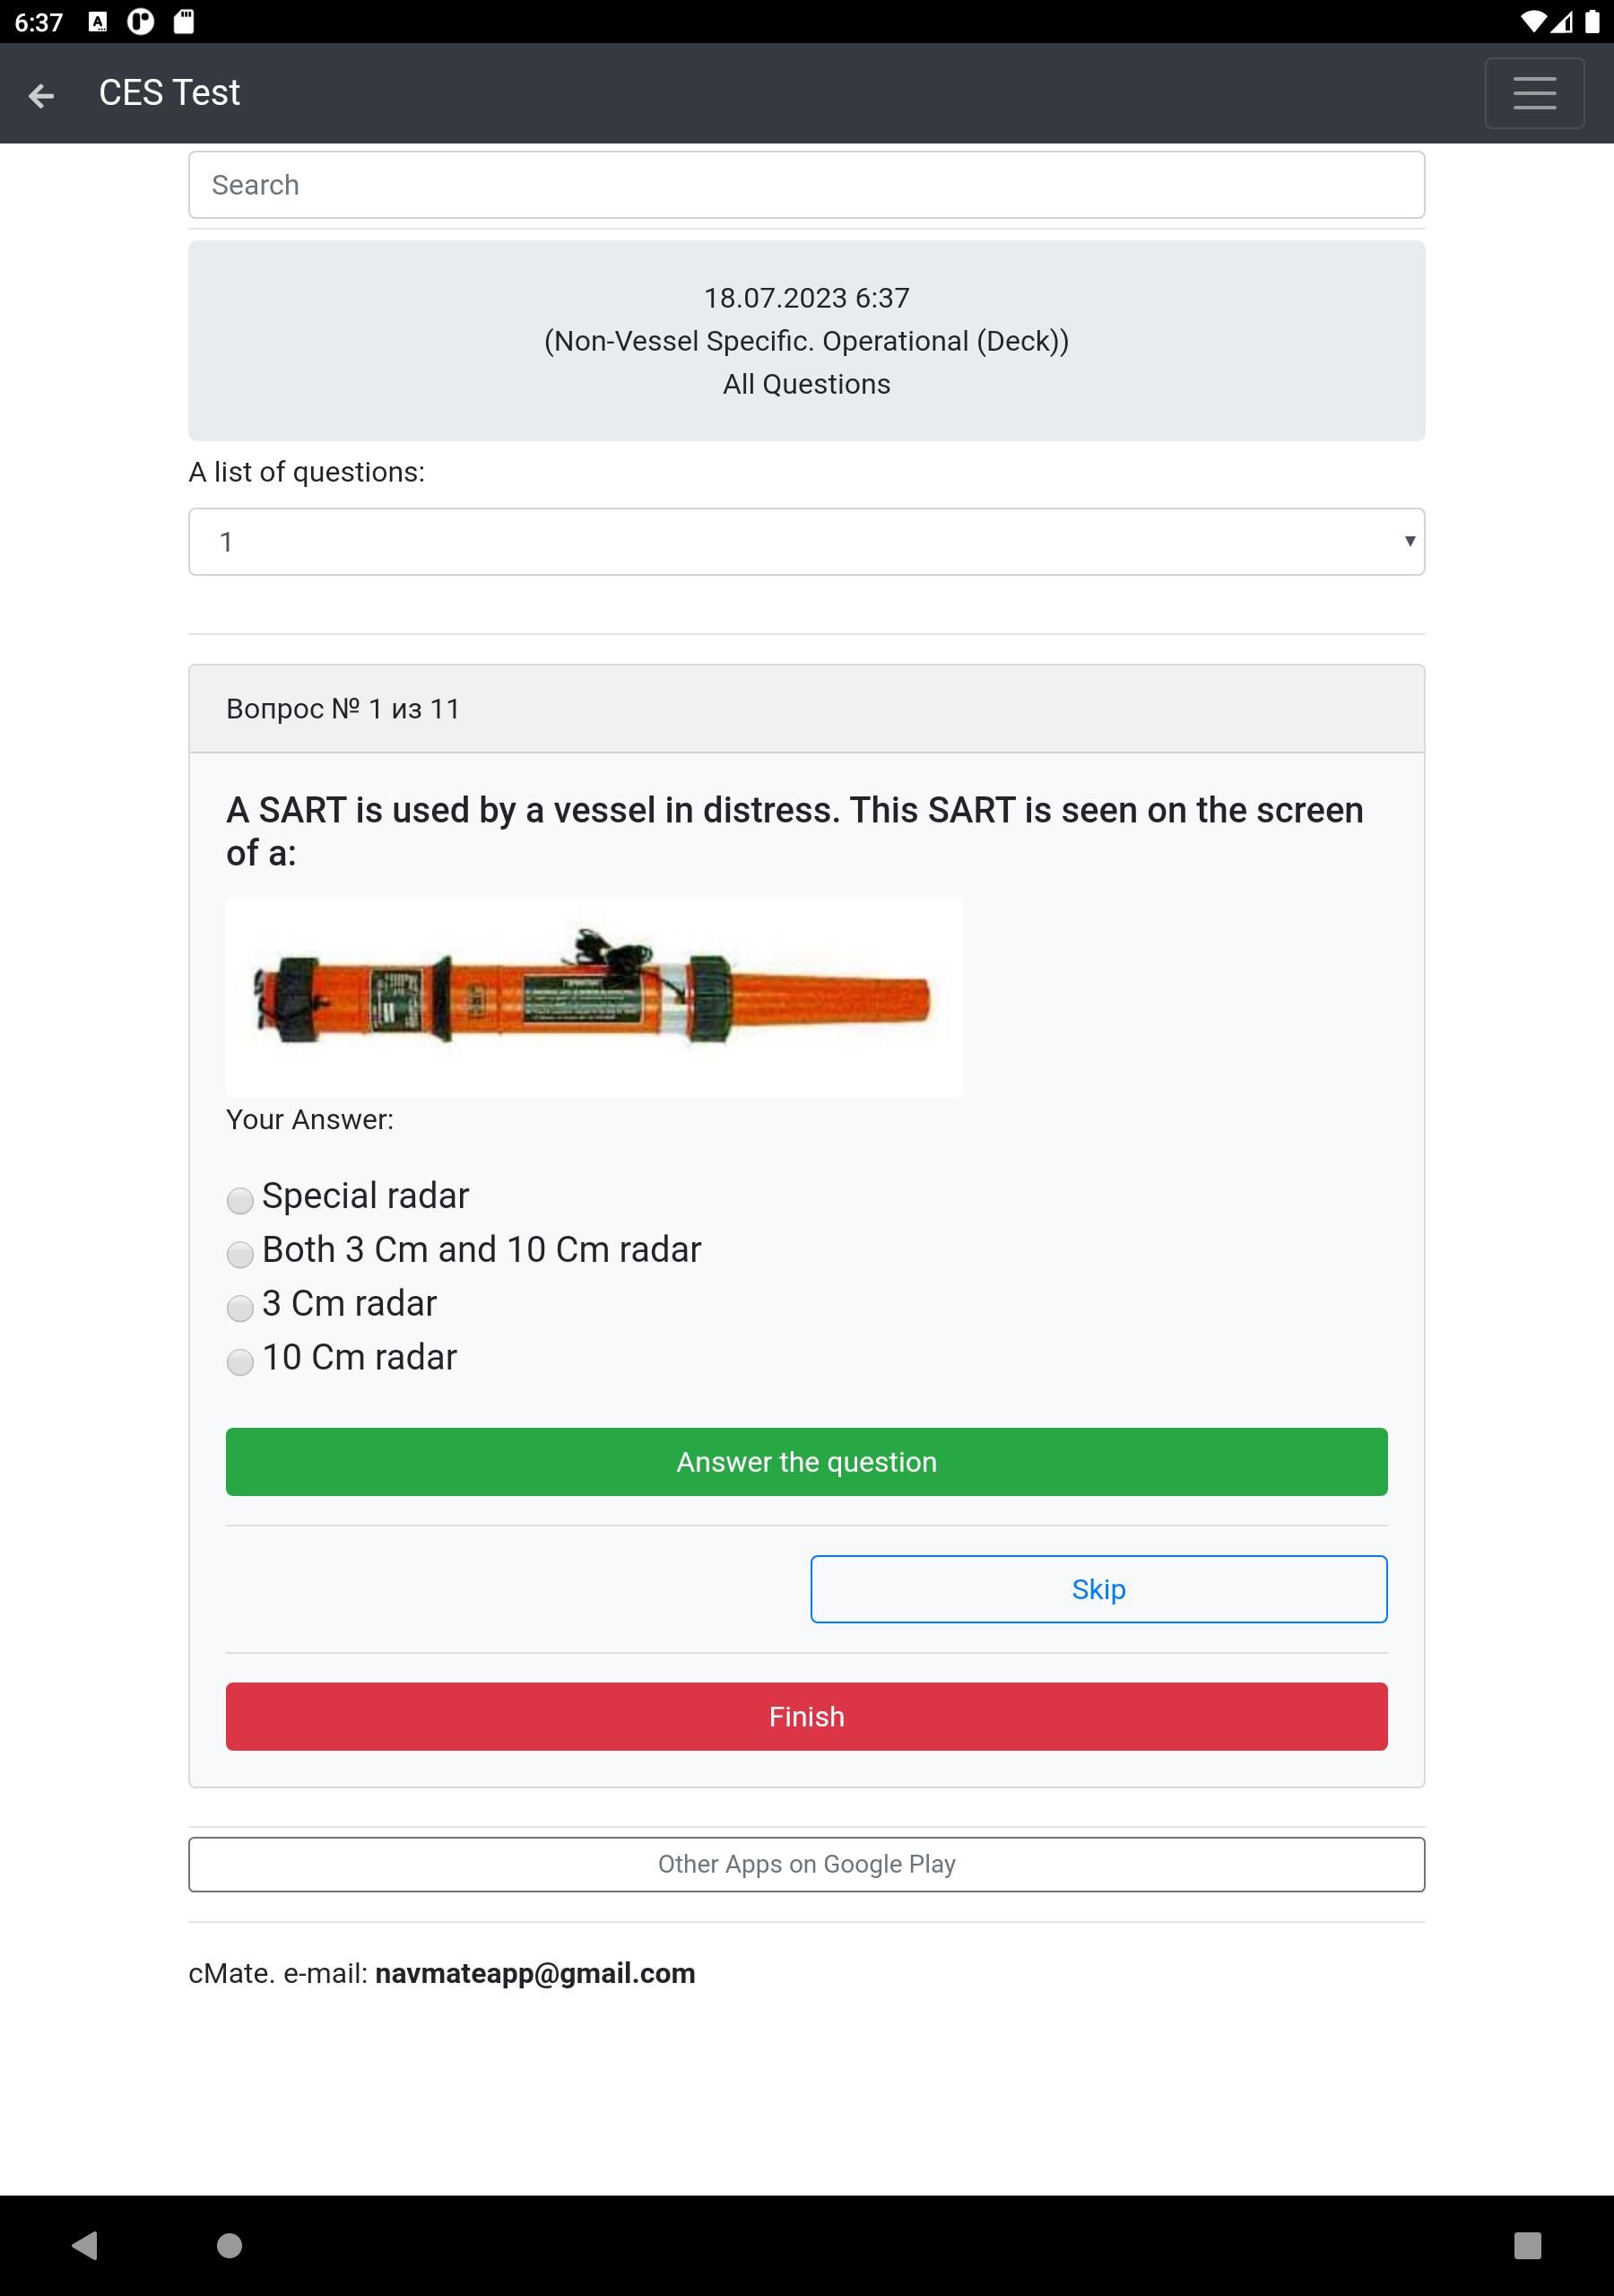Open the hamburger menu
This screenshot has height=2296, width=1614.
[x=1534, y=93]
